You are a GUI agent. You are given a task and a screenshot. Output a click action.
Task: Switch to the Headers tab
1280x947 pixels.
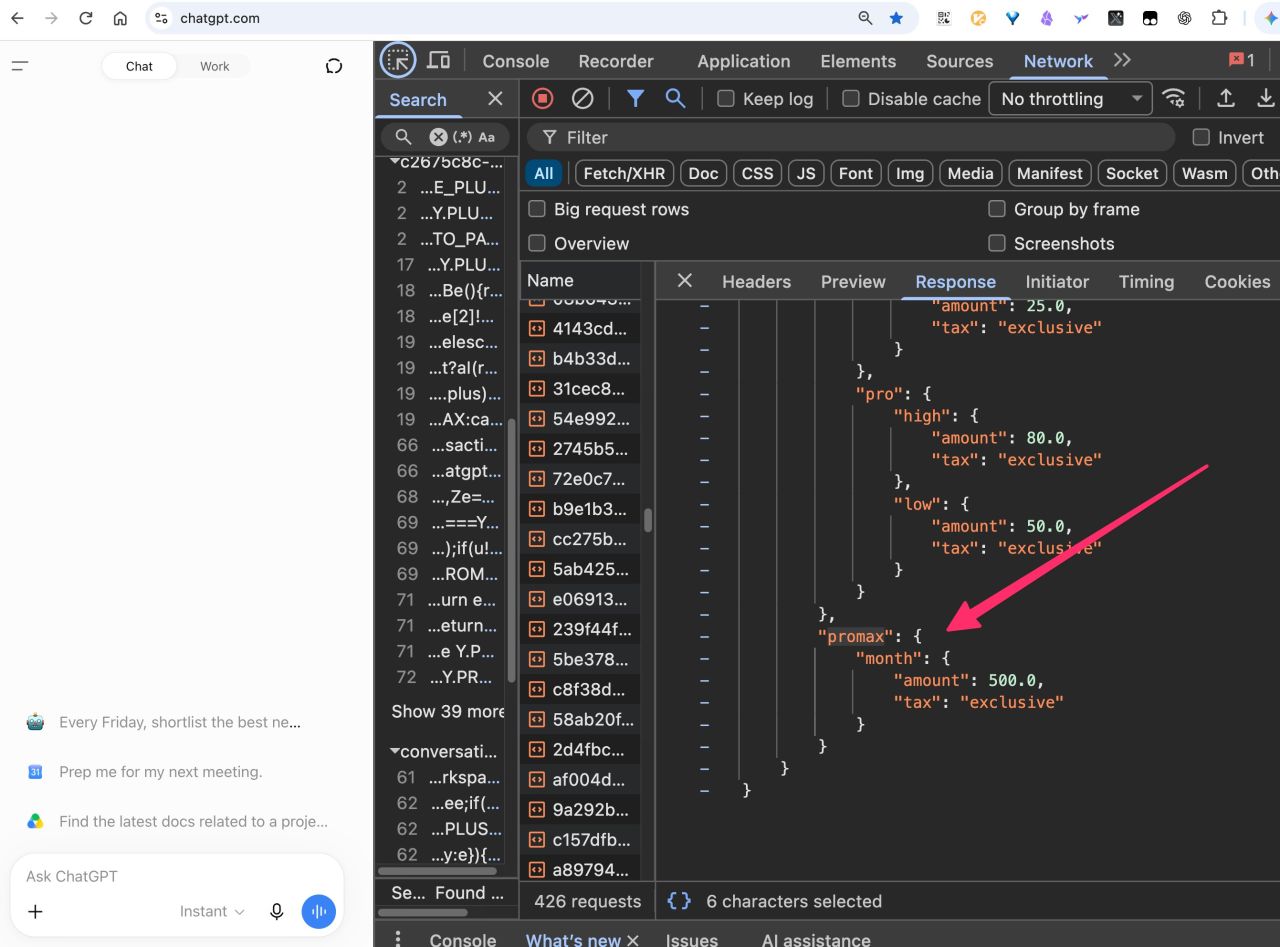tap(756, 281)
